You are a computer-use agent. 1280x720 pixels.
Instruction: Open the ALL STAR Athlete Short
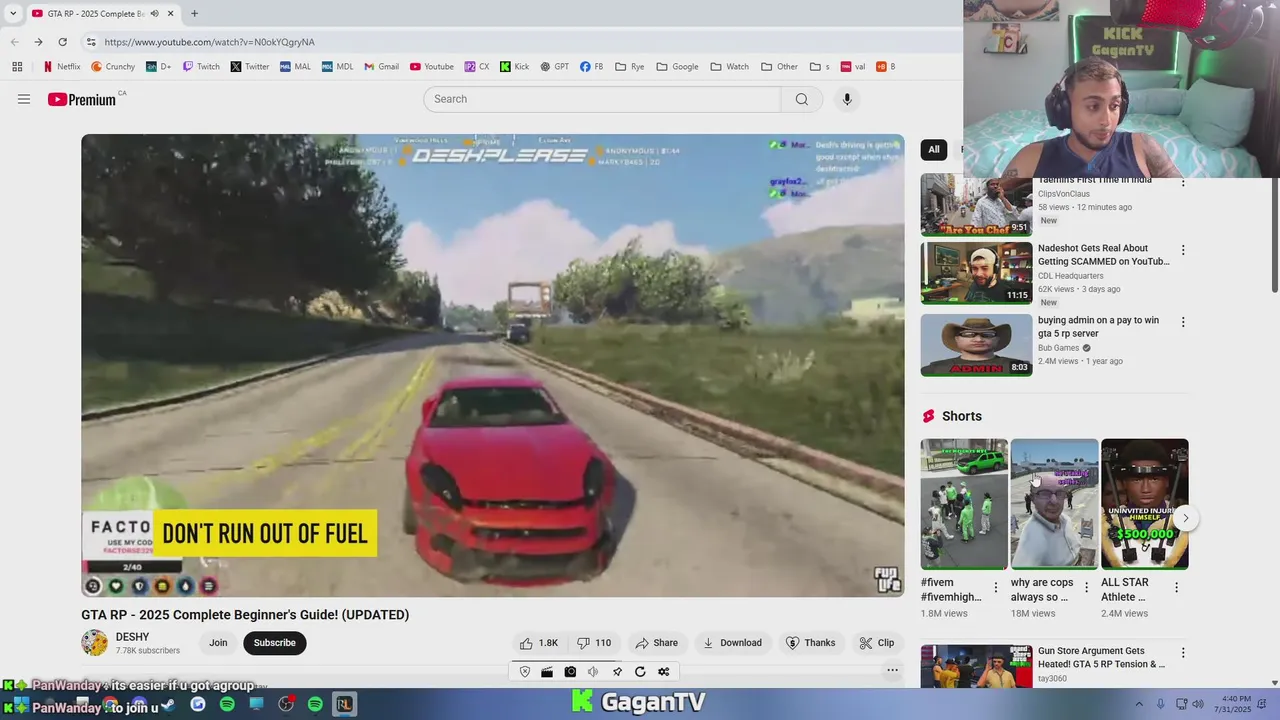1145,504
